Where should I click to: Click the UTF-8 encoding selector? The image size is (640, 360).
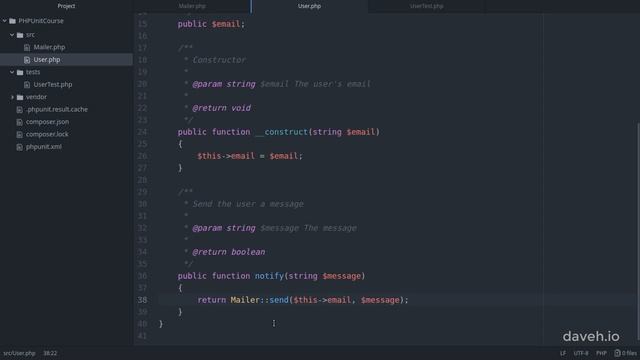(x=581, y=353)
